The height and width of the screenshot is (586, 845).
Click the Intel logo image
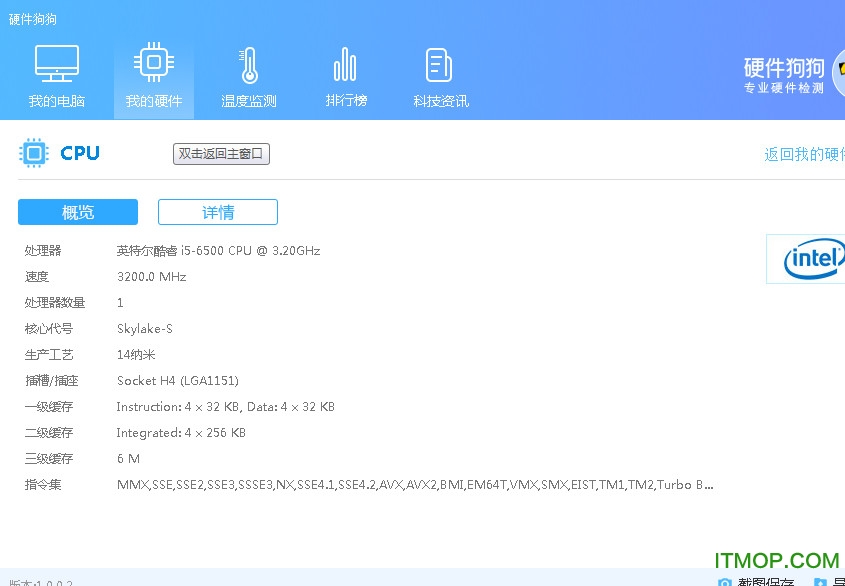(x=810, y=259)
